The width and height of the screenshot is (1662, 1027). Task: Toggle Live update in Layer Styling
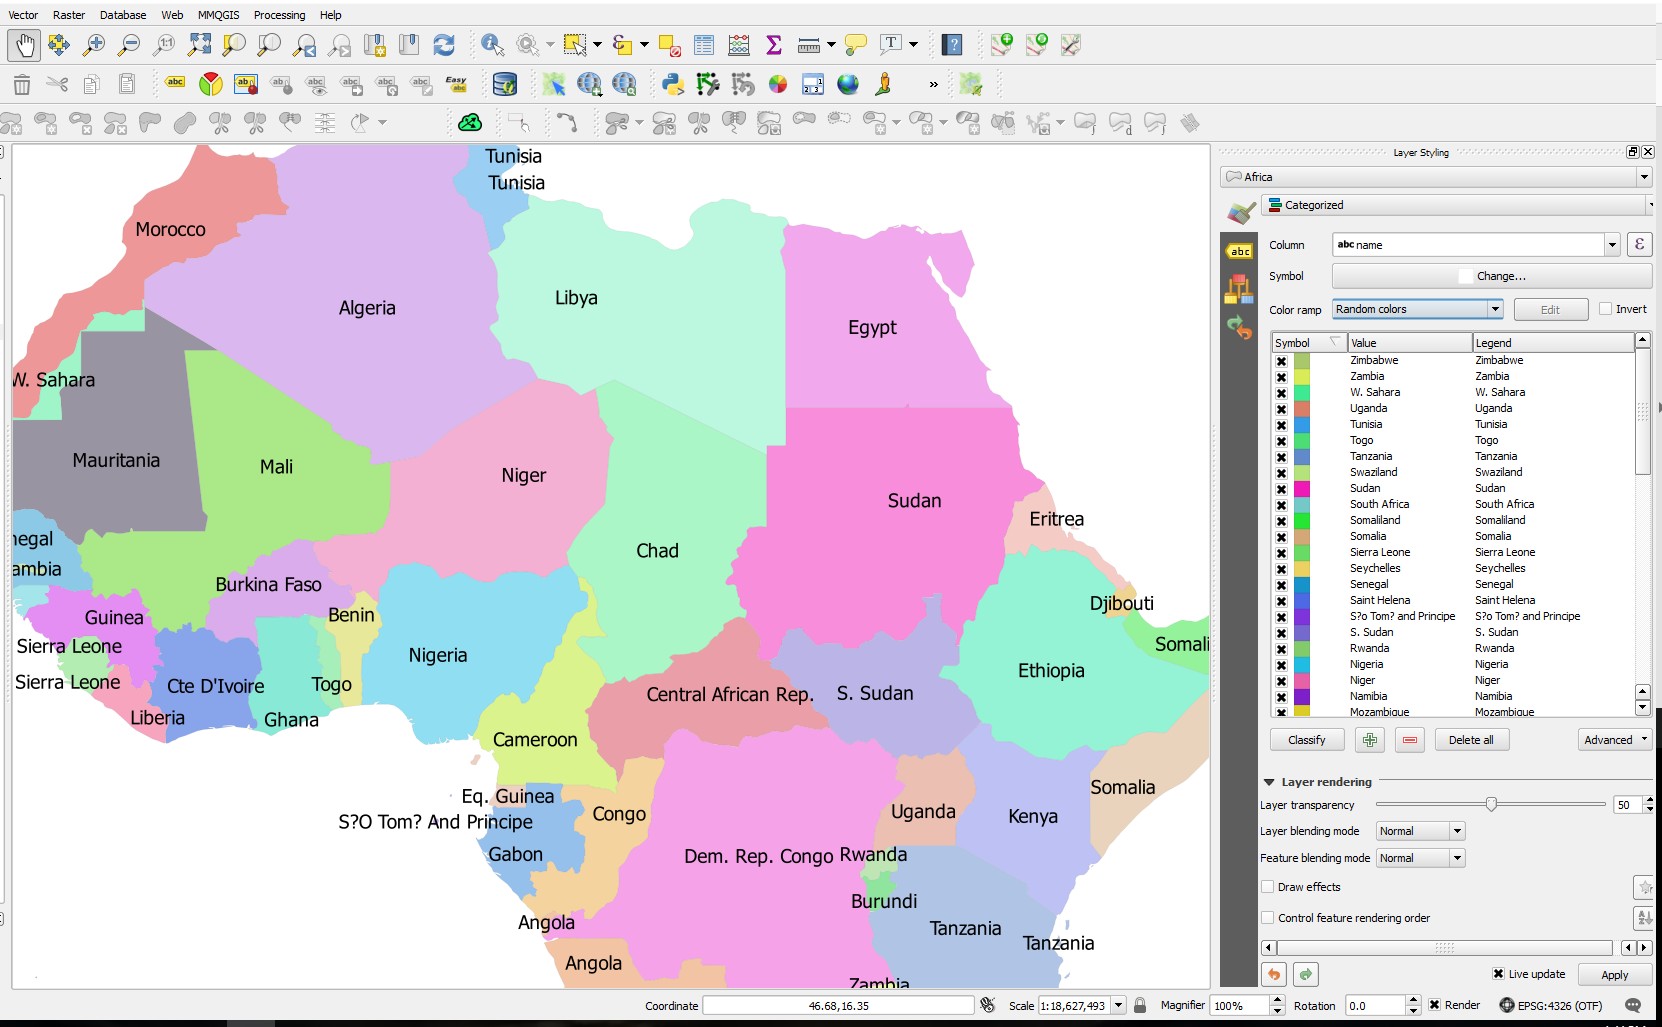tap(1499, 974)
